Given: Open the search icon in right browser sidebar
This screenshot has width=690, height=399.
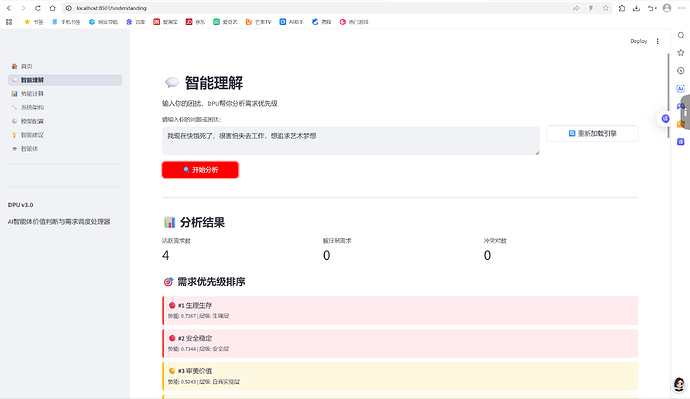Looking at the screenshot, I should click(x=681, y=35).
